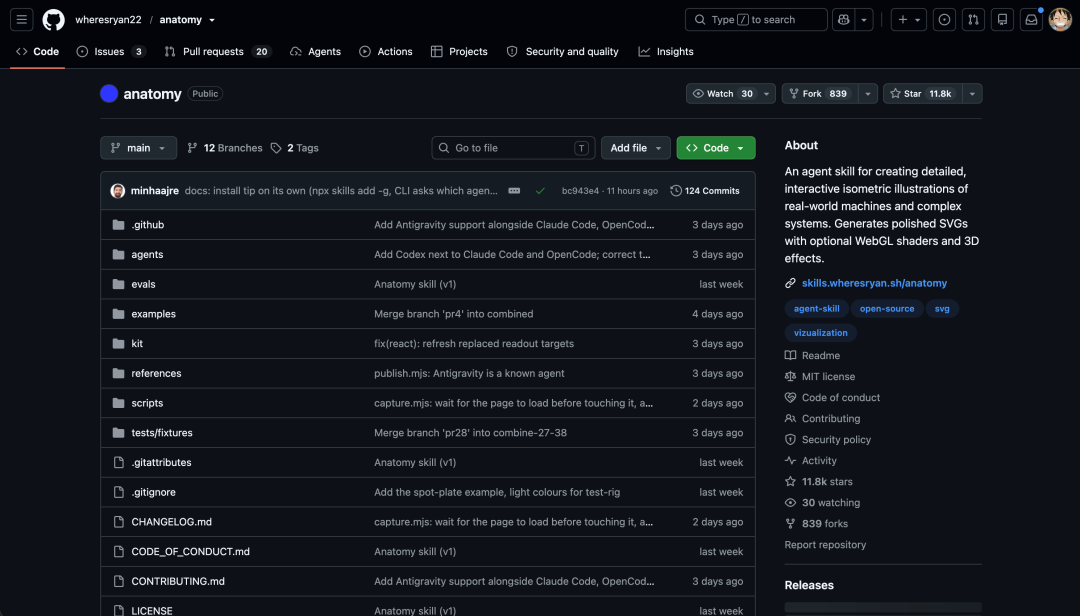Open the wheresryan22 owner link

point(108,19)
